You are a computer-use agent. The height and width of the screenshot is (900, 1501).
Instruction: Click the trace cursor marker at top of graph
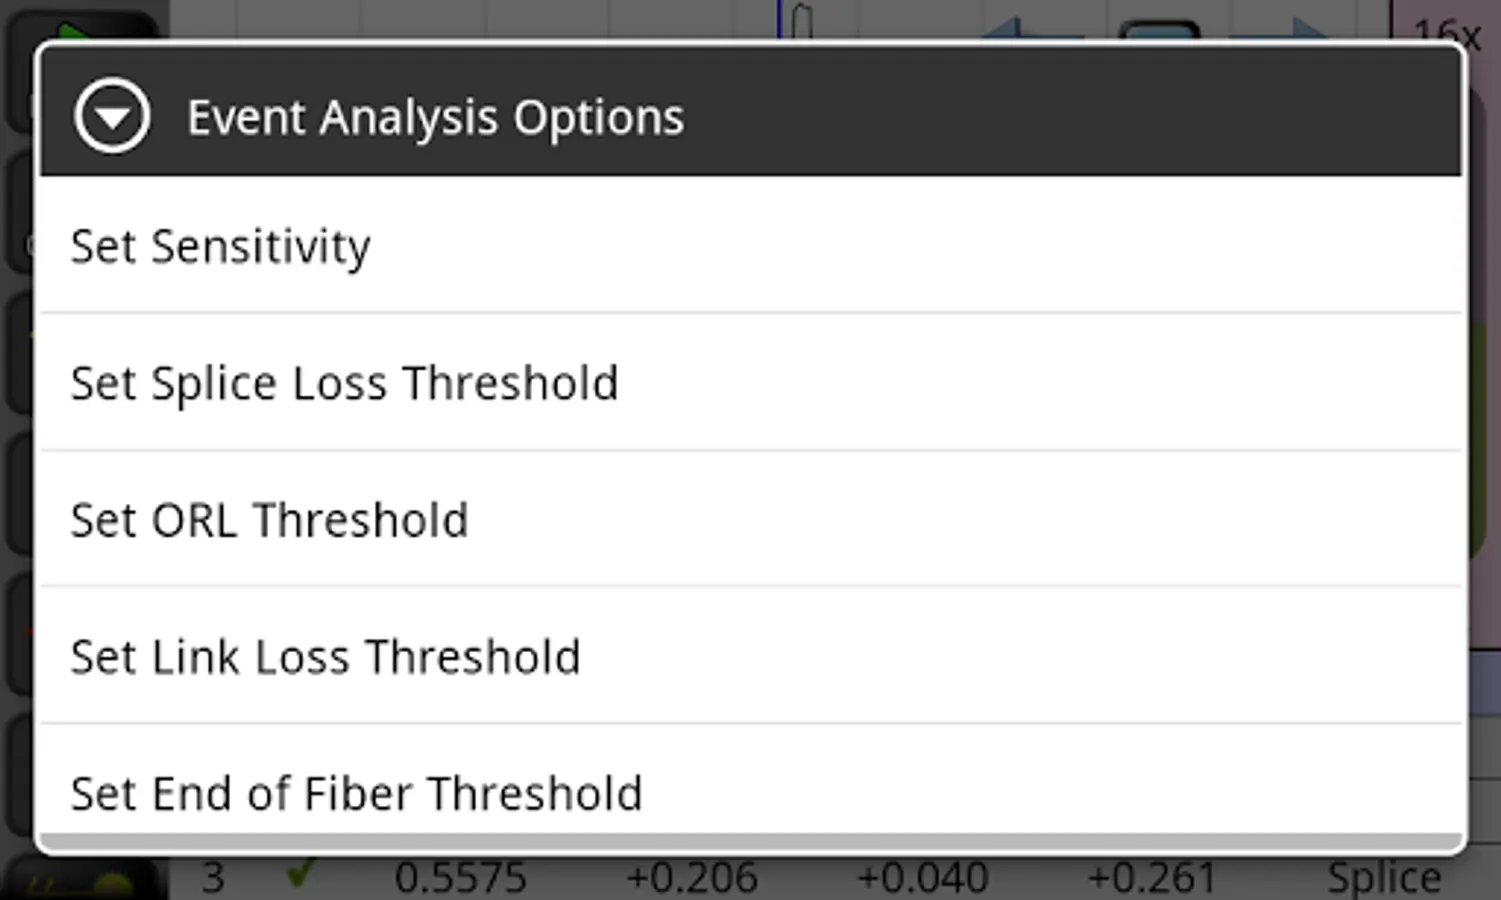[x=801, y=20]
